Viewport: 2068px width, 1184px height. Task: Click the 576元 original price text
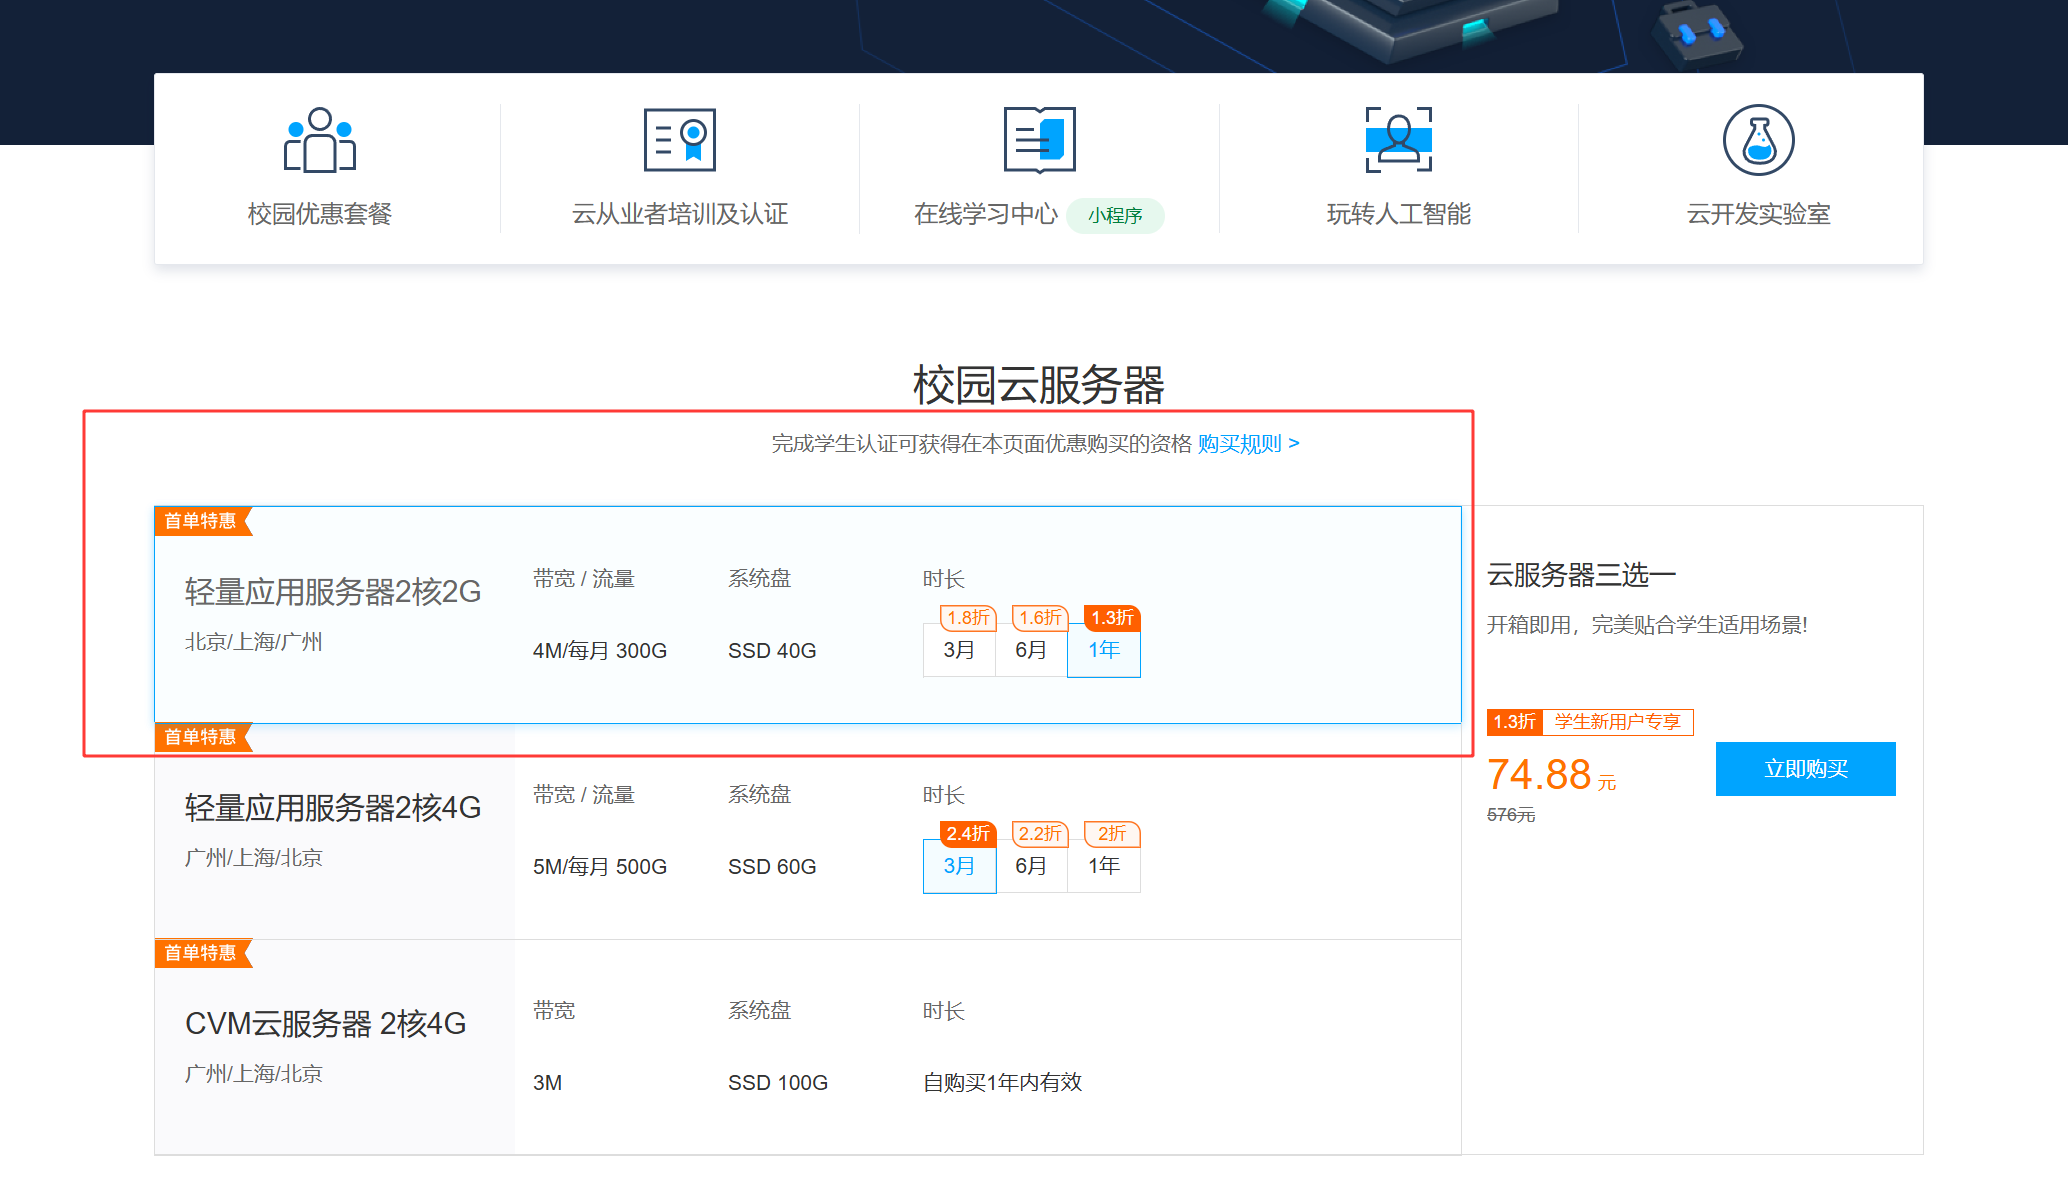tap(1511, 815)
